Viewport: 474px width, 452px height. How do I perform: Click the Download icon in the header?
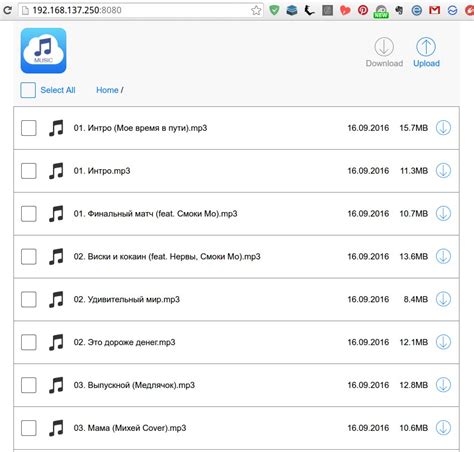pos(384,47)
